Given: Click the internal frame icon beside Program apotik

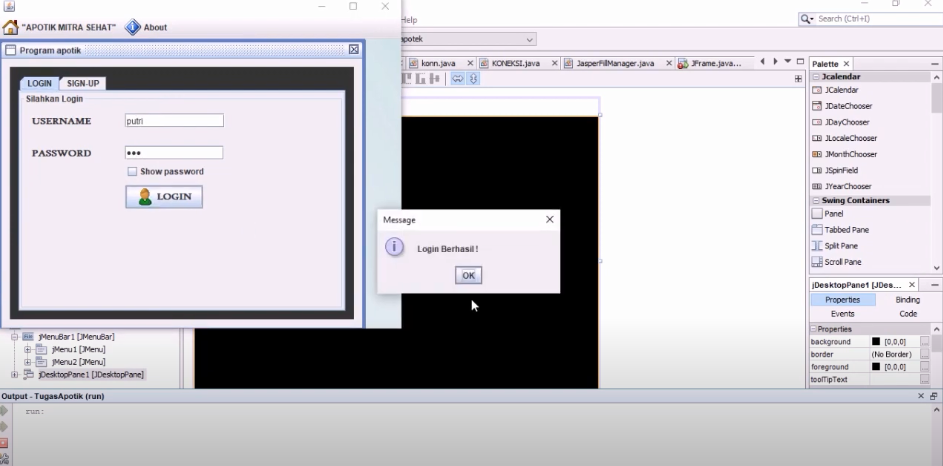Looking at the screenshot, I should point(10,51).
